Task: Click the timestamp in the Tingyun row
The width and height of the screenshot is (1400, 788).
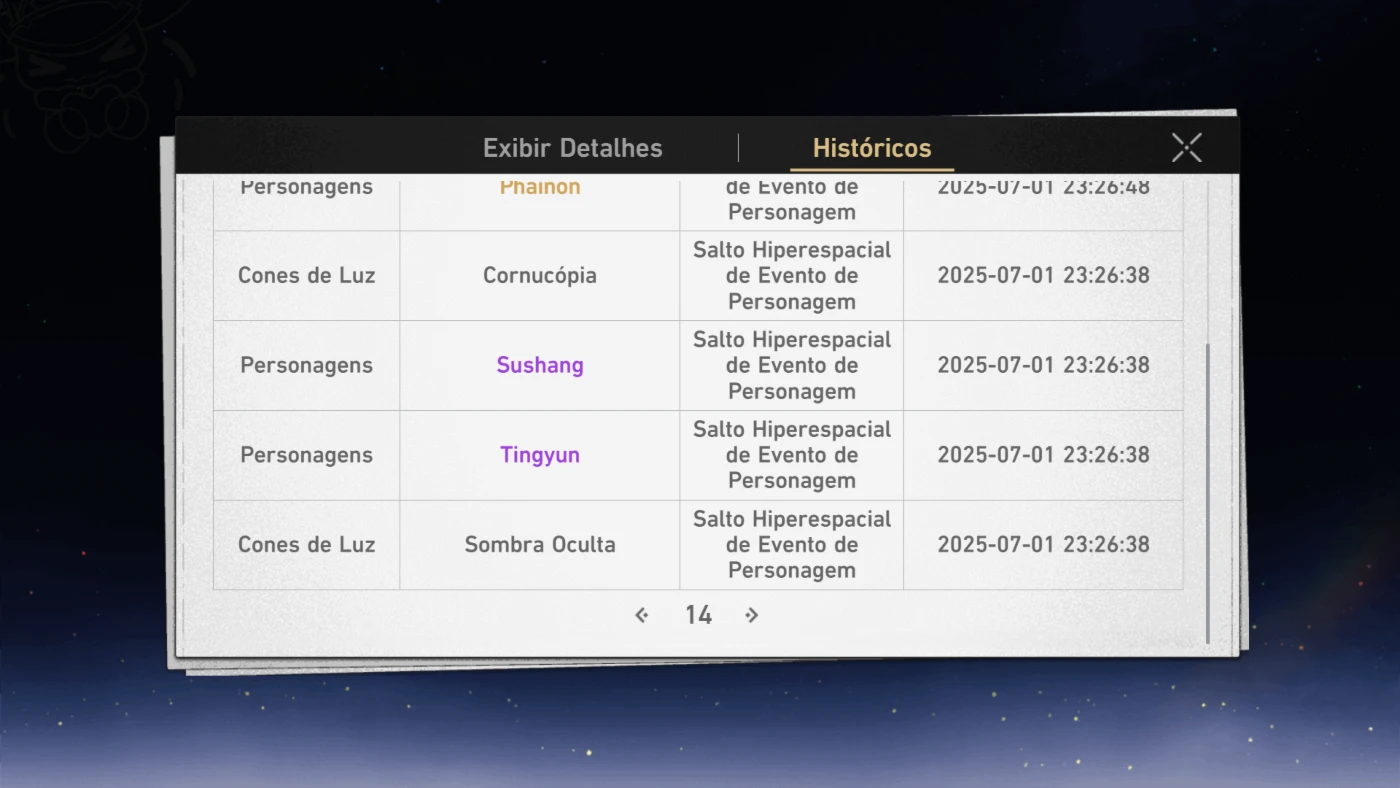Action: pos(1043,455)
